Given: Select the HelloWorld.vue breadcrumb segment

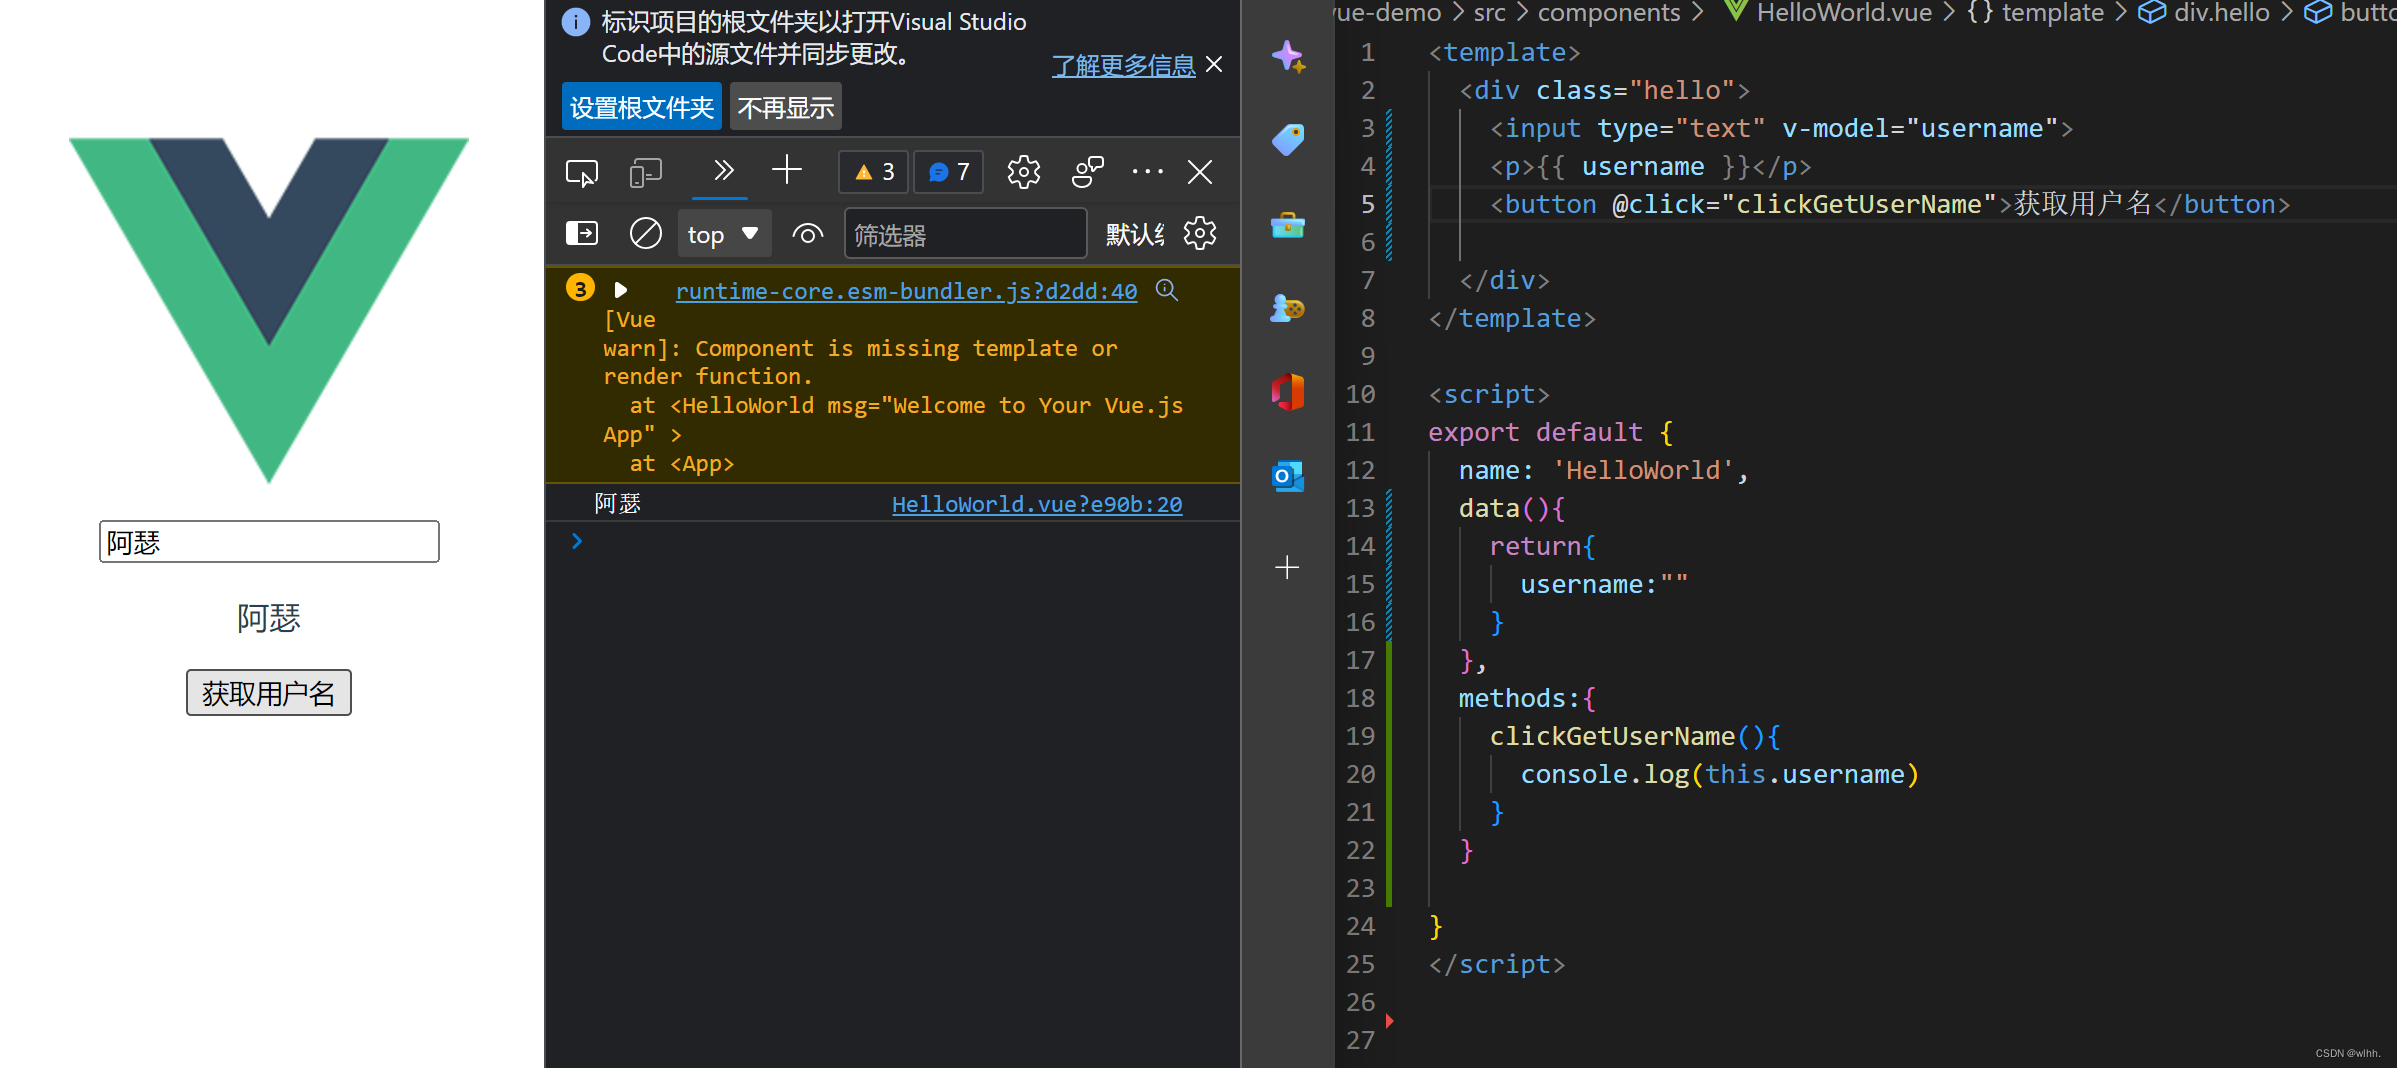Looking at the screenshot, I should point(1844,13).
